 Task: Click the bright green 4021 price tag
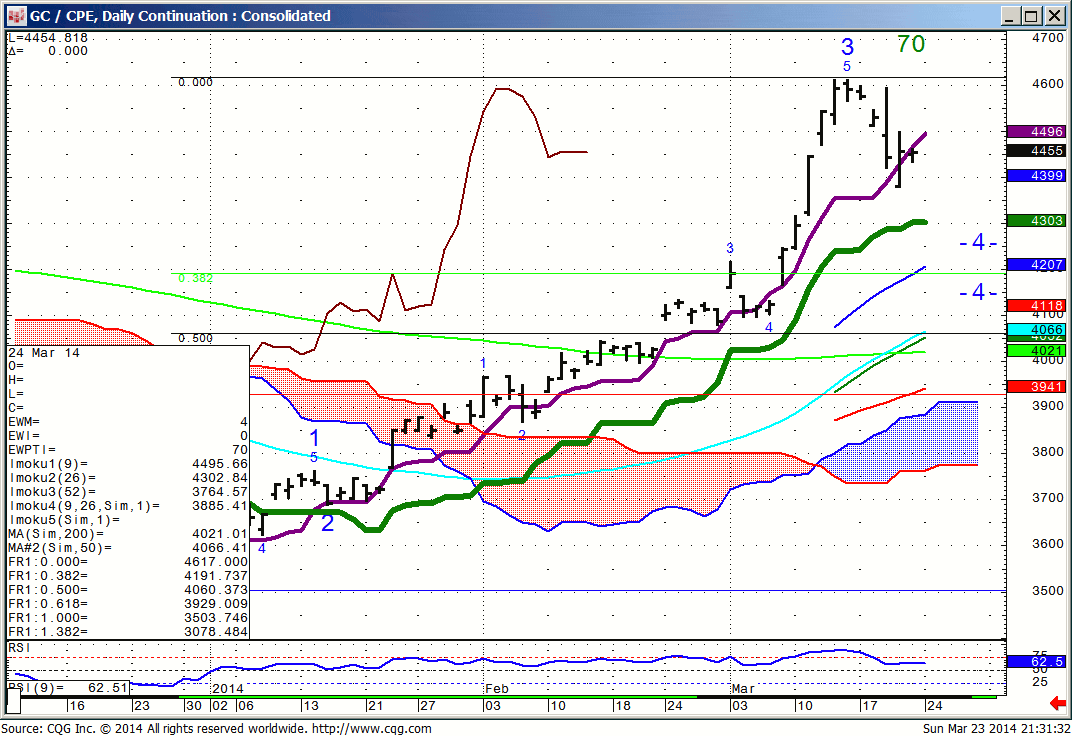[x=1036, y=351]
